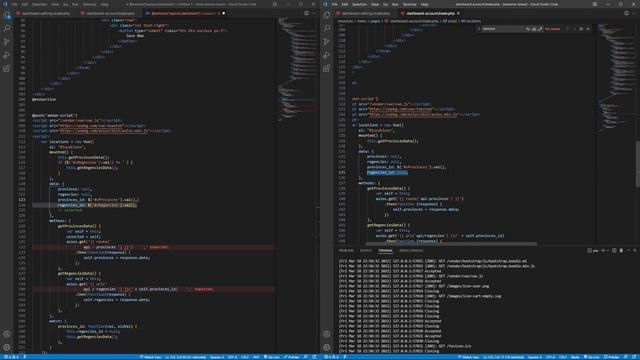This screenshot has height=360, width=640.
Task: Open Search view in left VS Code window
Action: (7, 29)
